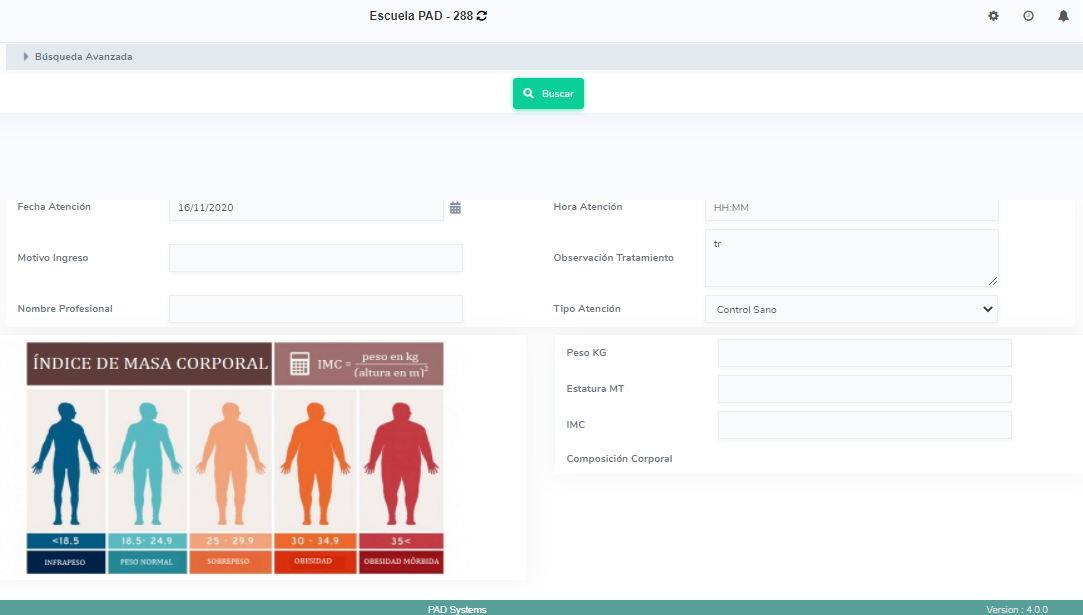Open the Tipo Atención dropdown

[851, 309]
